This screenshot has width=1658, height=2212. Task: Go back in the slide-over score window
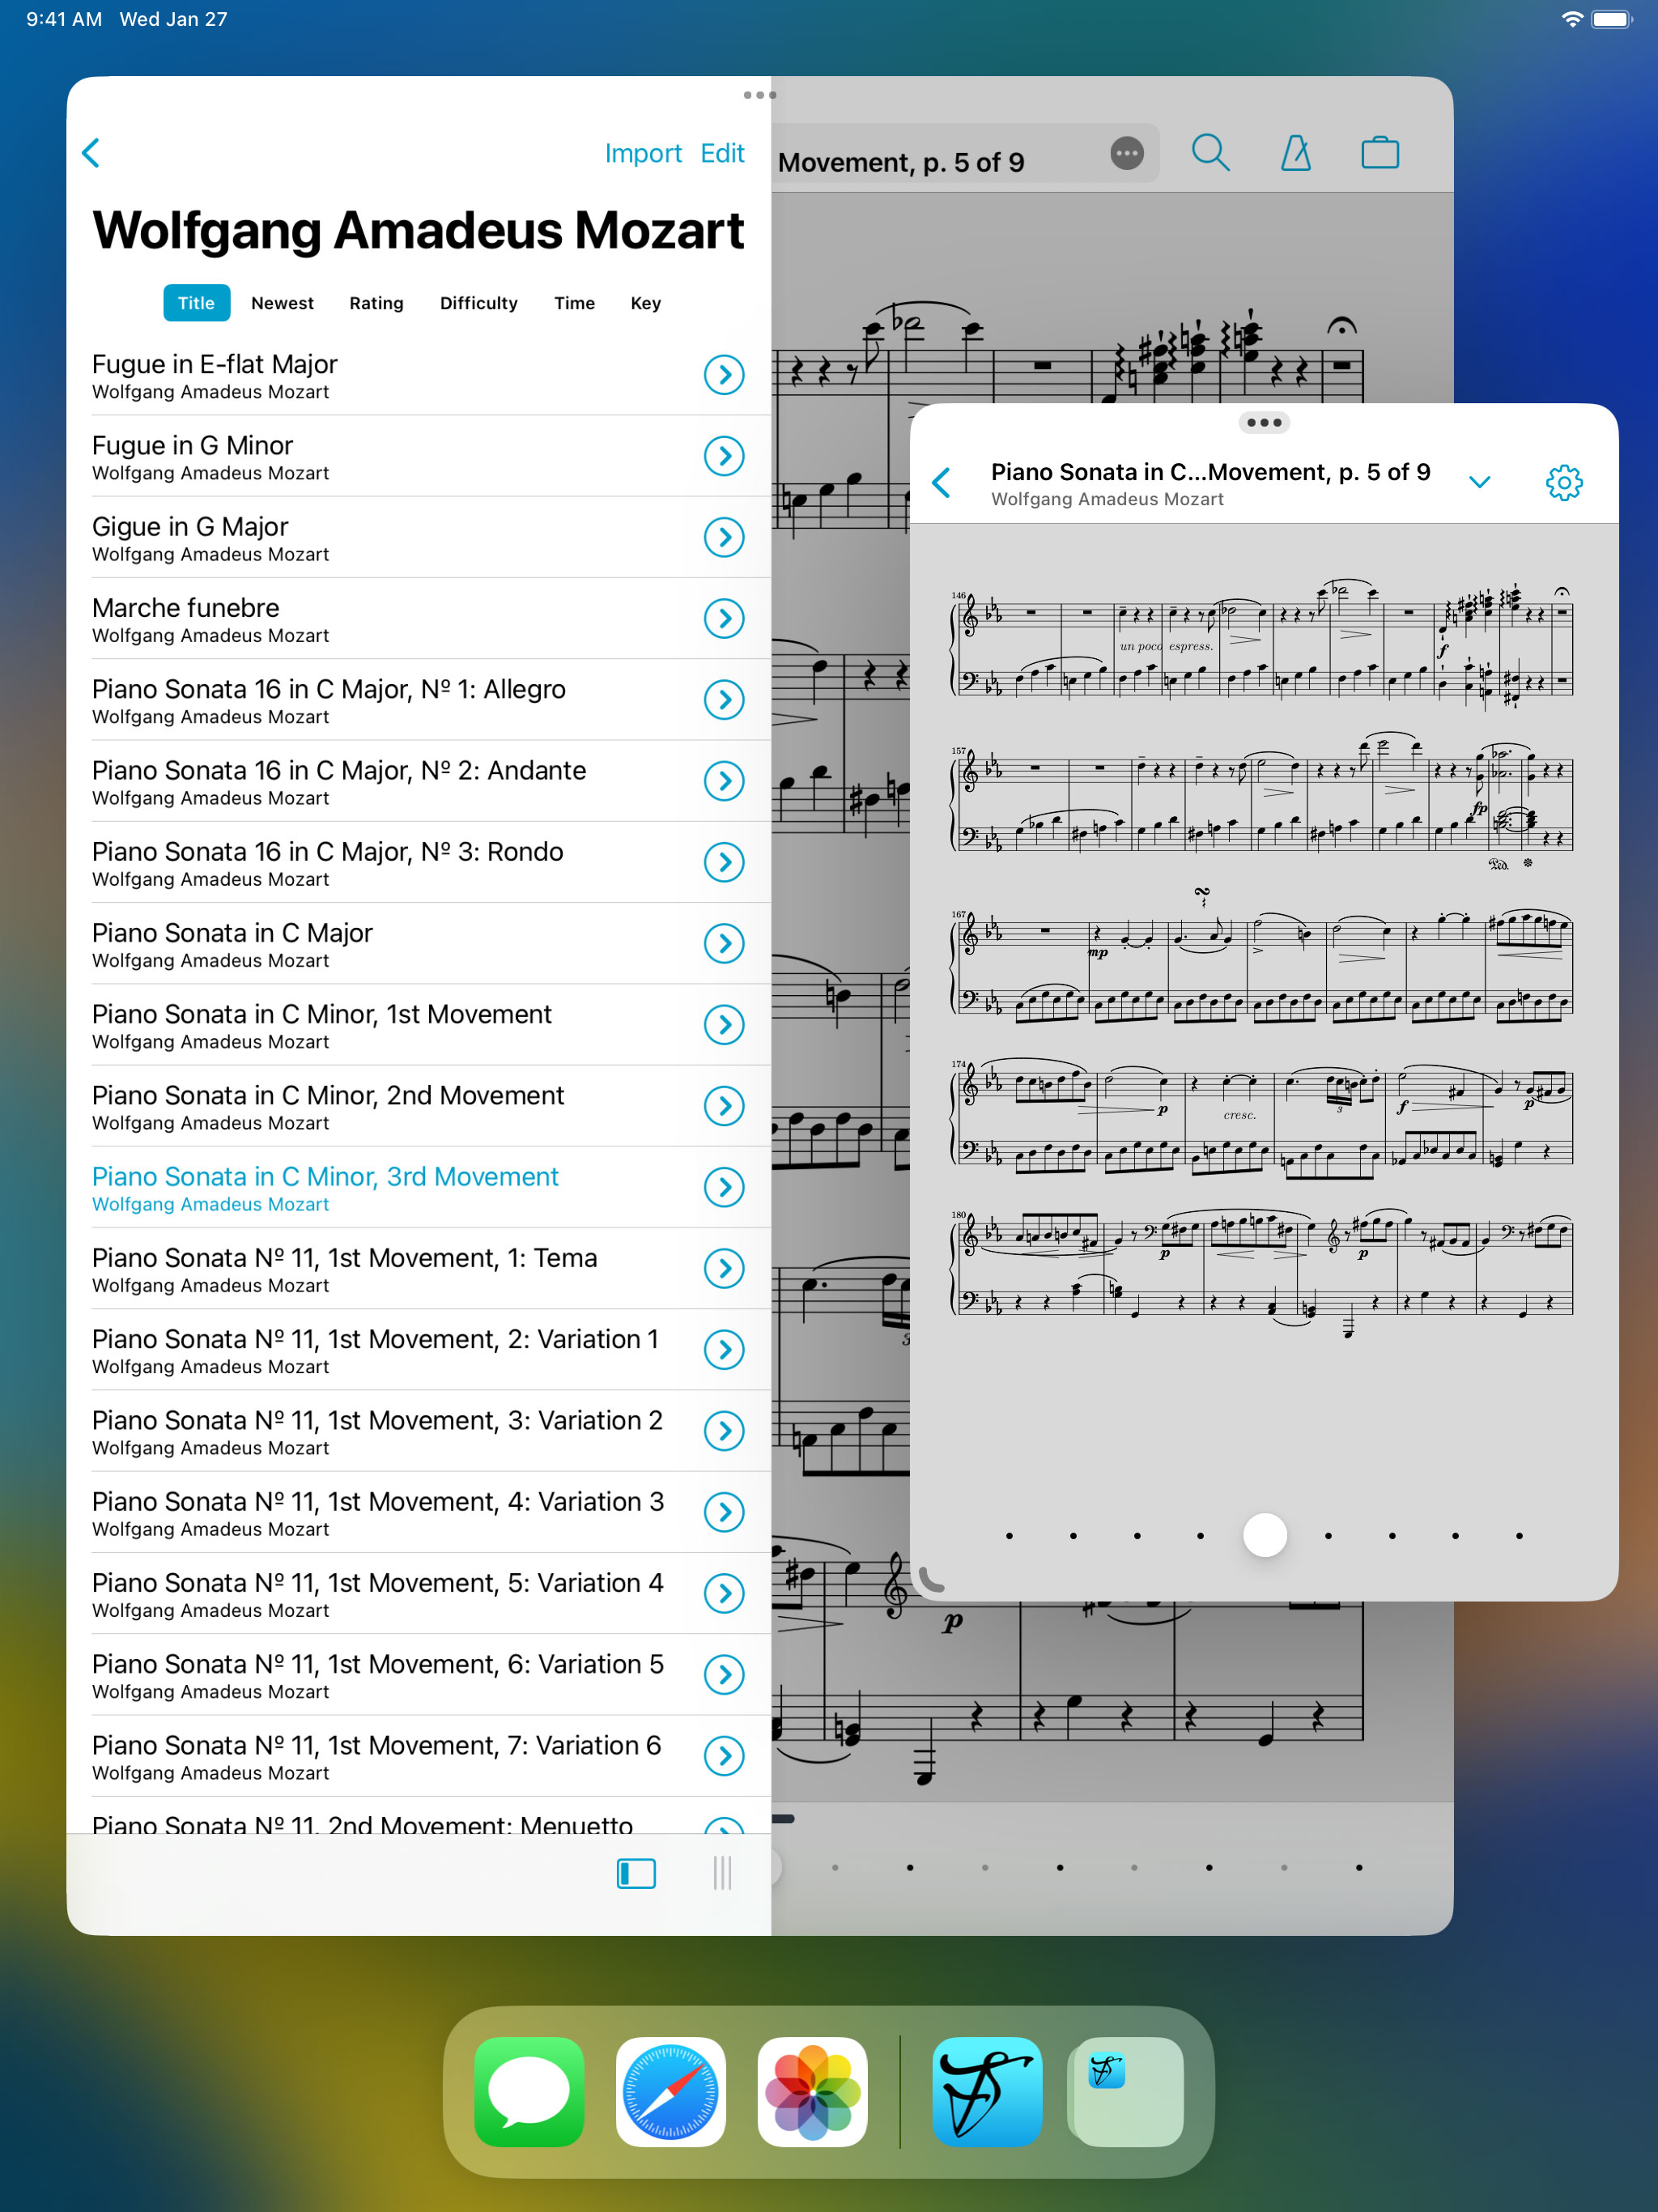pyautogui.click(x=941, y=483)
